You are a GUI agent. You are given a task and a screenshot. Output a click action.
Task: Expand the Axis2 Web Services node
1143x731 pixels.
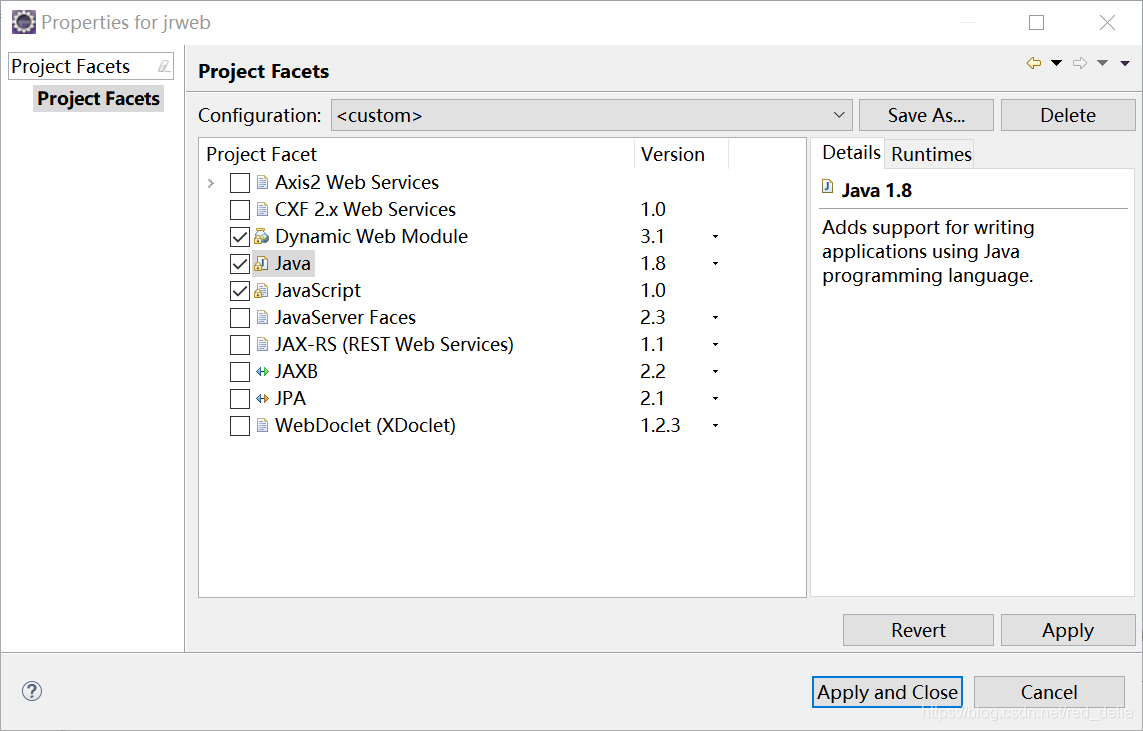tap(211, 183)
